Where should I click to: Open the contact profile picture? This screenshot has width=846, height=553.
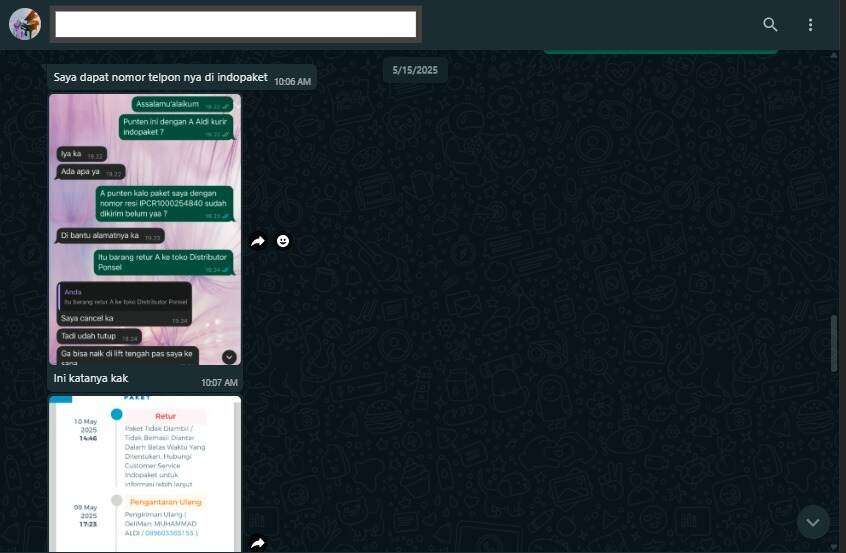coord(25,24)
